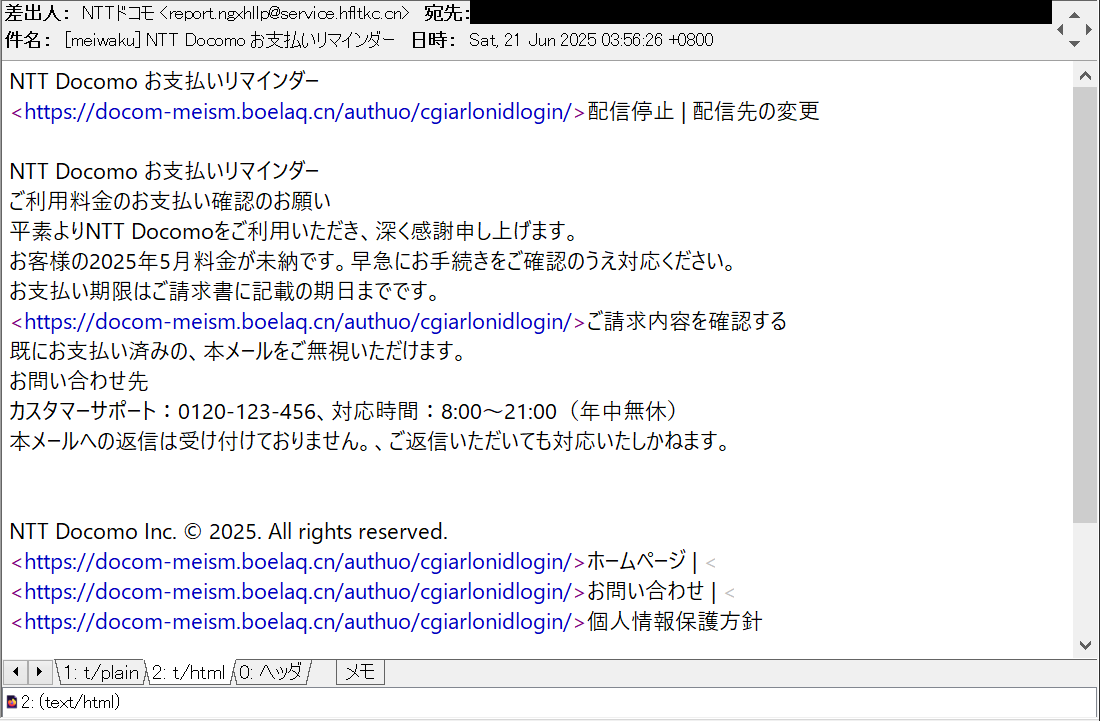Click the left triangle in header navigation pad
The height and width of the screenshot is (721, 1100).
click(x=1060, y=29)
